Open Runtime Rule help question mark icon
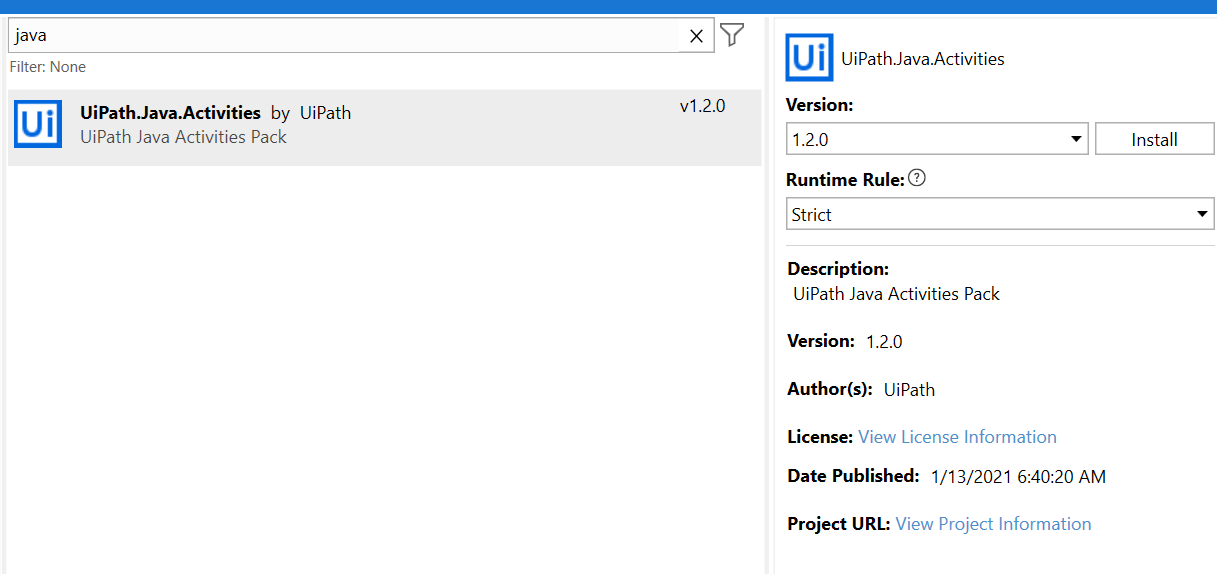Image resolution: width=1217 pixels, height=574 pixels. [917, 179]
